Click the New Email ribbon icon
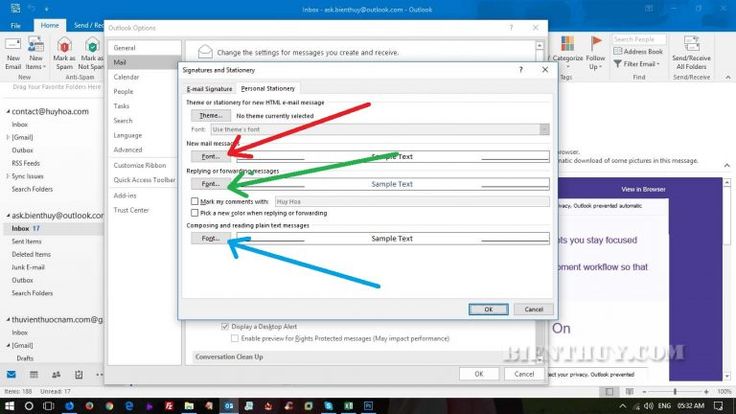This screenshot has height=414, width=736. pyautogui.click(x=13, y=45)
